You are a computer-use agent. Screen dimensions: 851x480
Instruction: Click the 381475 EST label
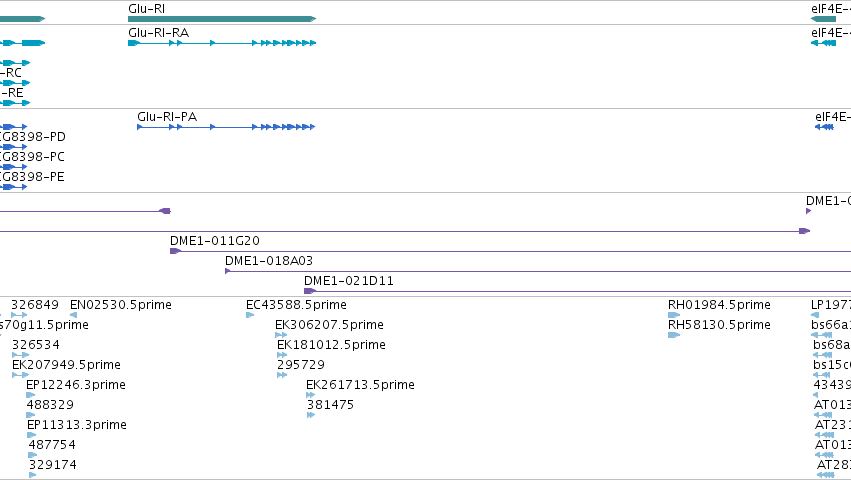click(x=331, y=405)
